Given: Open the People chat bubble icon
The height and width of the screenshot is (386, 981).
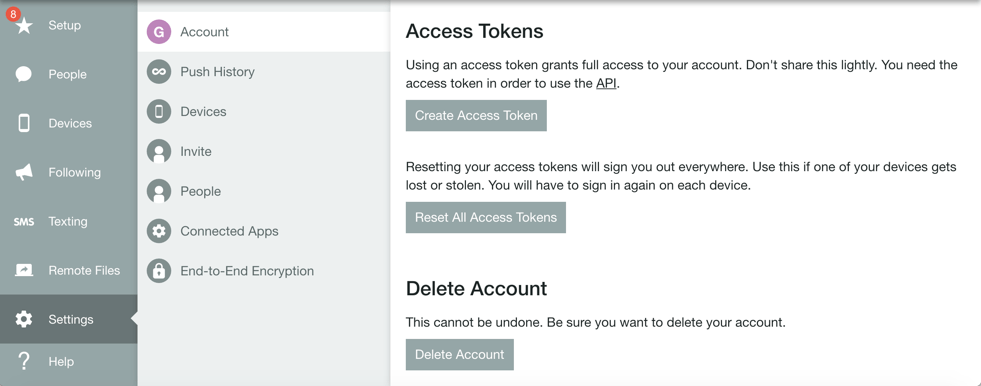Looking at the screenshot, I should (24, 74).
